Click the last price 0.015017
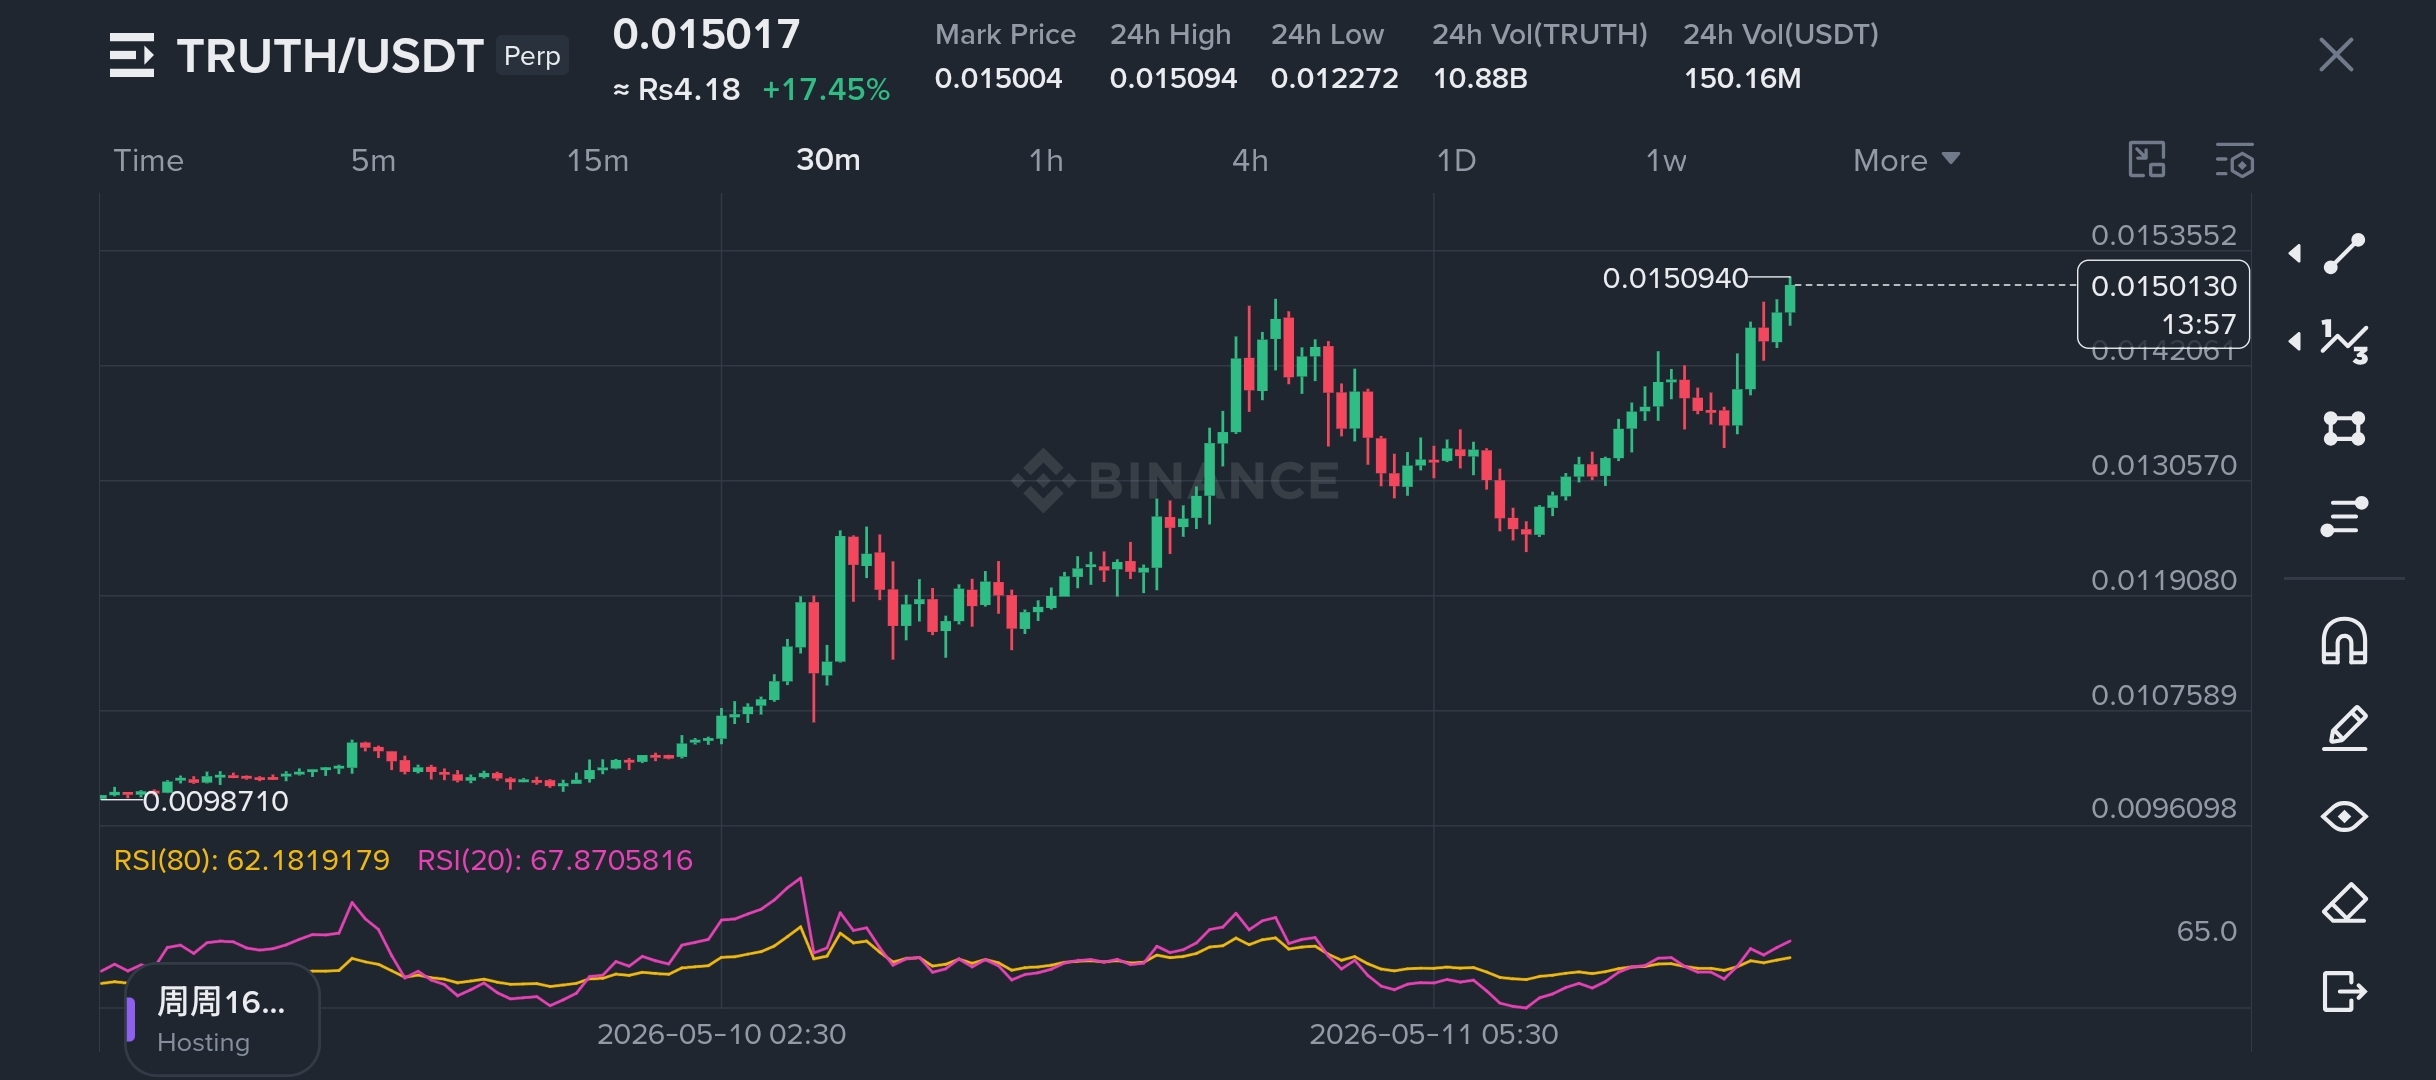 706,35
